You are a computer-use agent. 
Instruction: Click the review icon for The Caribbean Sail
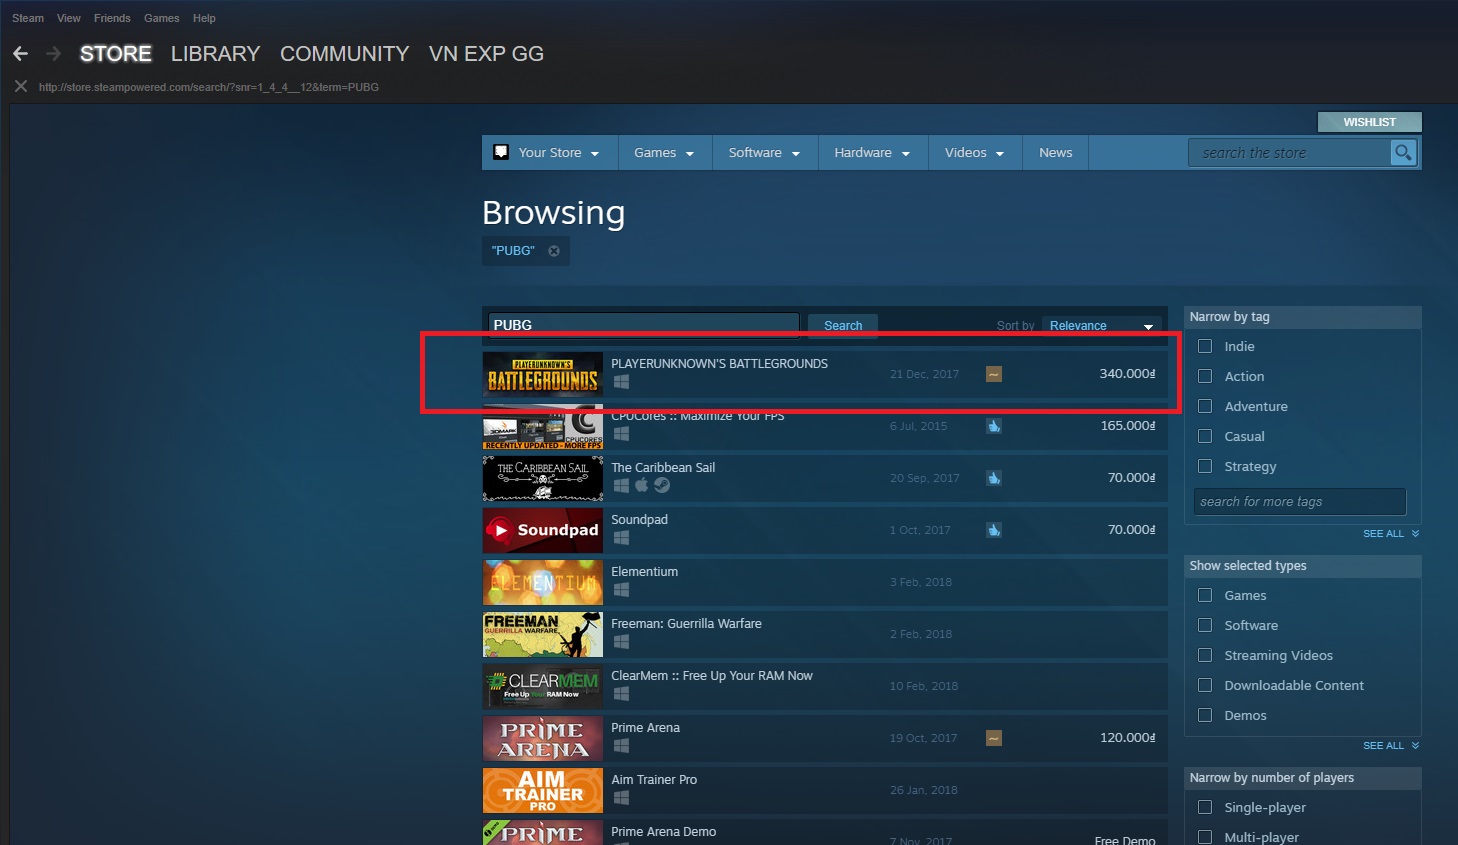click(994, 478)
